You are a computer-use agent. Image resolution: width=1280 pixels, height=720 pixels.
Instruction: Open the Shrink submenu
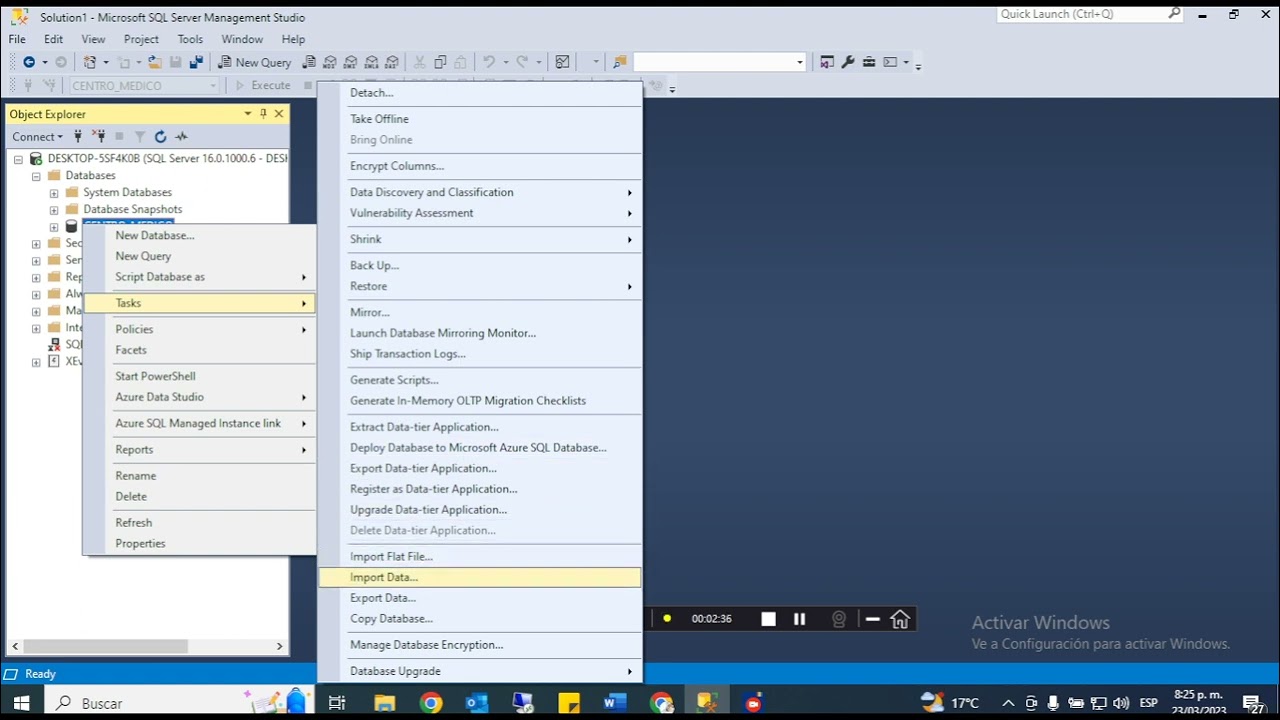480,239
